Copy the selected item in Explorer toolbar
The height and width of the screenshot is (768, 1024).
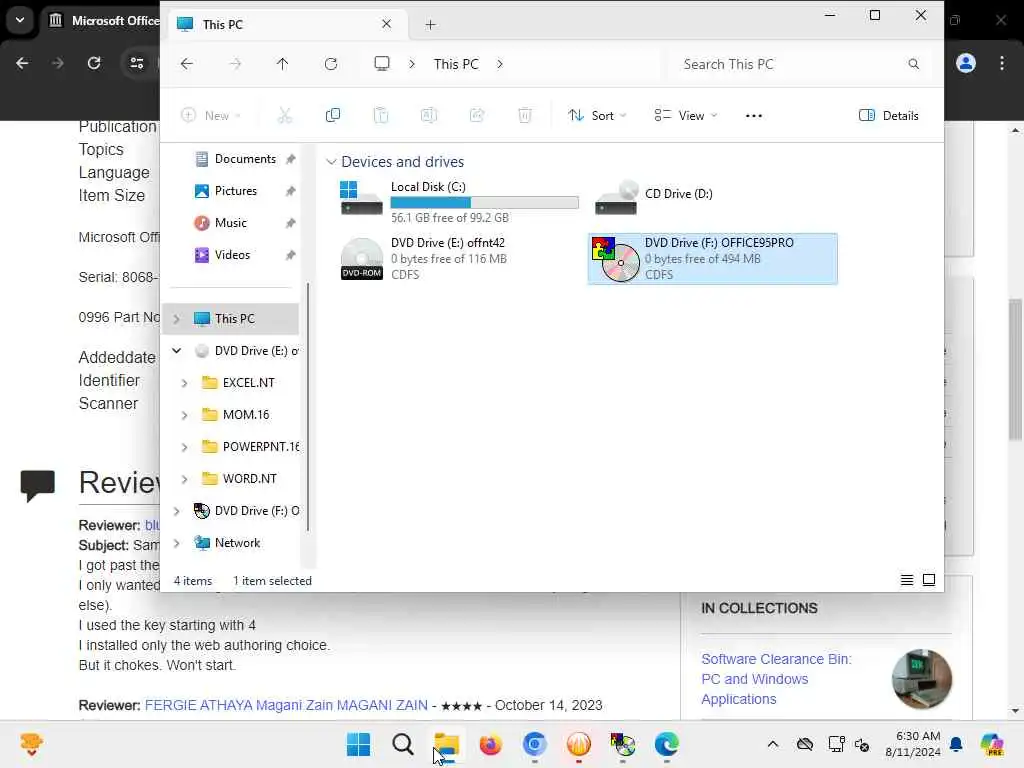[x=333, y=116]
